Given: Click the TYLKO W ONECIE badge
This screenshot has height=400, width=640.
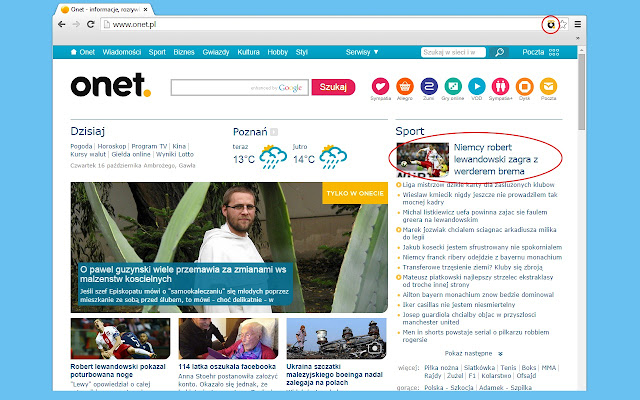Looking at the screenshot, I should pyautogui.click(x=355, y=193).
